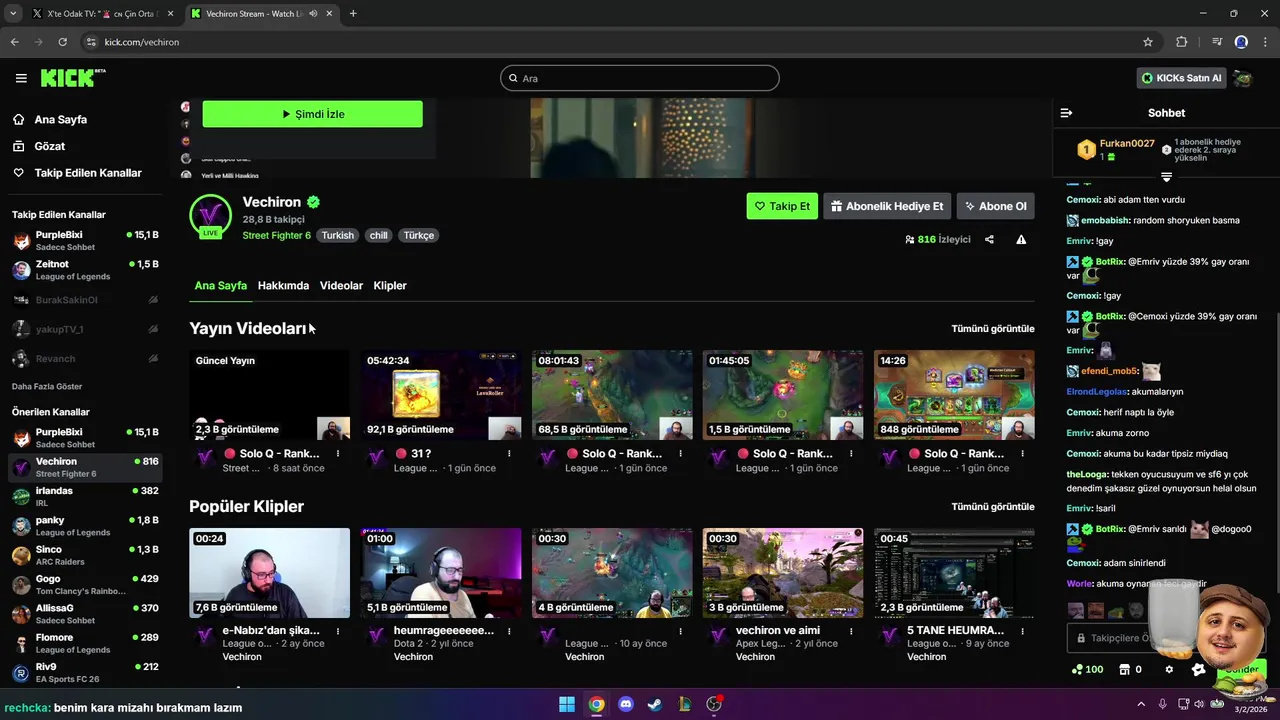The width and height of the screenshot is (1280, 720).
Task: Open panky recommended channel
Action: point(85,526)
